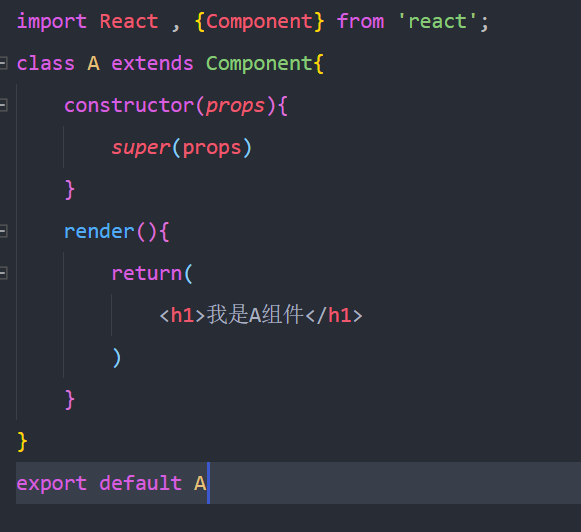Collapse the constructor fold marker
581x532 pixels.
(3, 105)
